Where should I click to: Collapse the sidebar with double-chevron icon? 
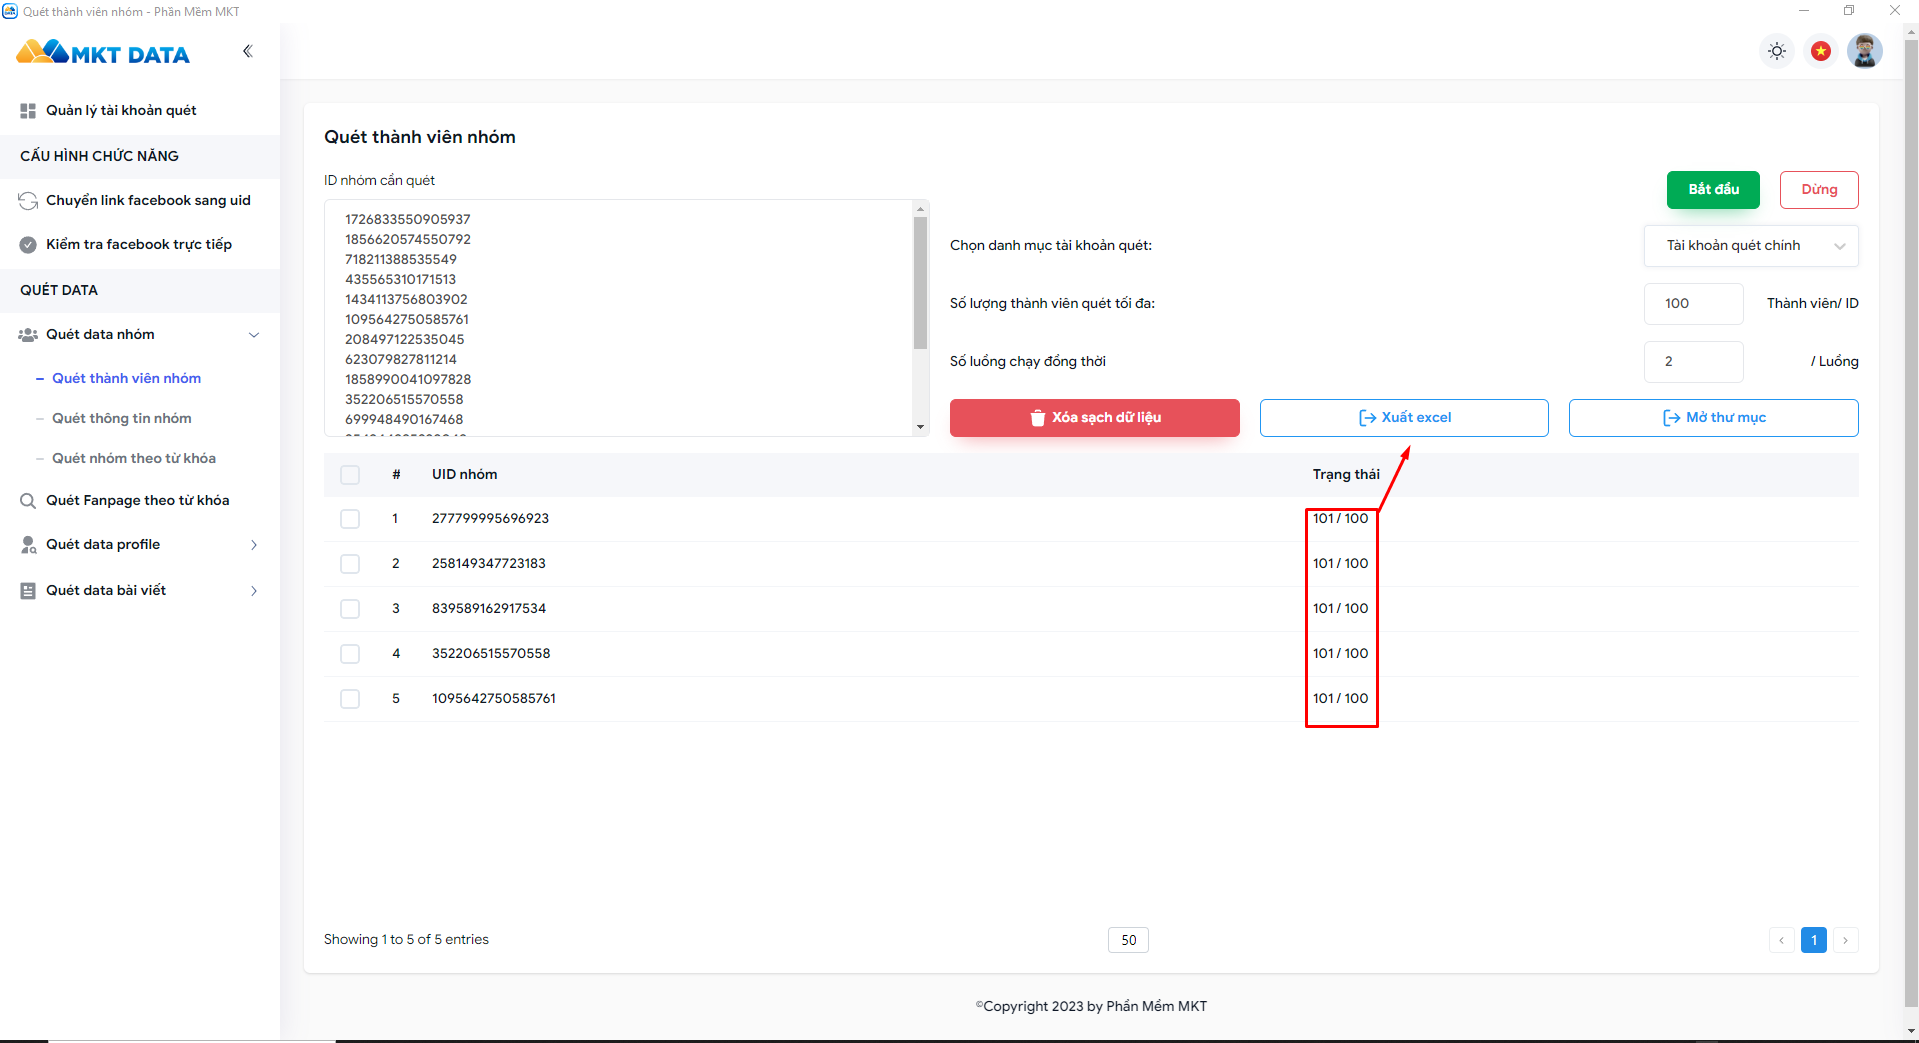[x=247, y=51]
